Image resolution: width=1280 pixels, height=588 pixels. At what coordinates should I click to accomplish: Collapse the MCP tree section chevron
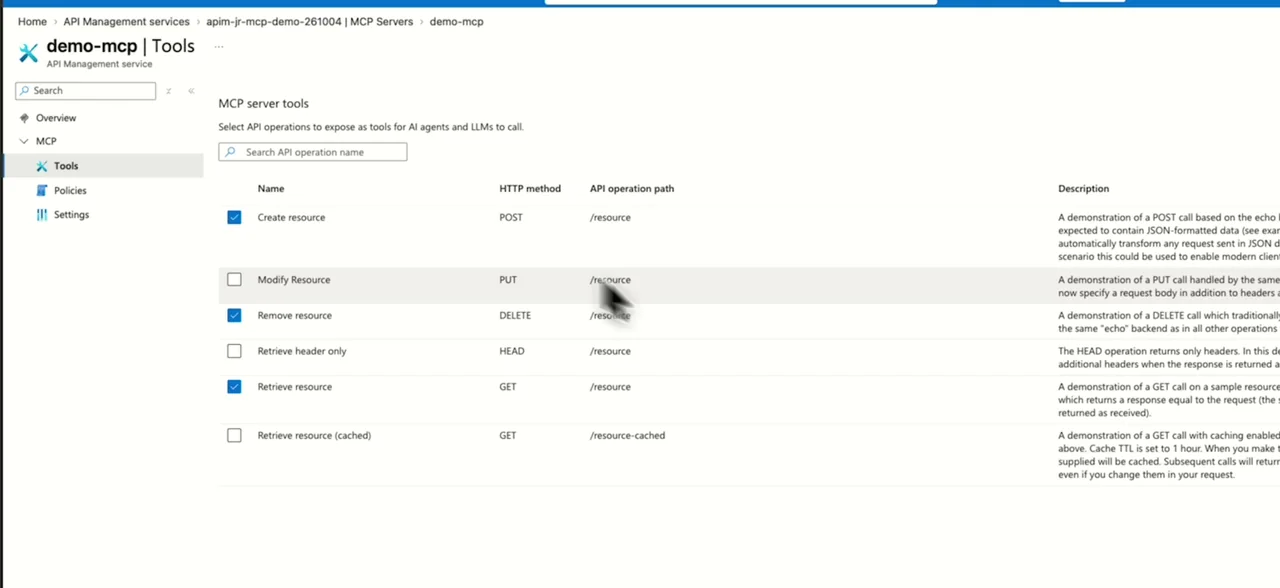click(x=24, y=141)
